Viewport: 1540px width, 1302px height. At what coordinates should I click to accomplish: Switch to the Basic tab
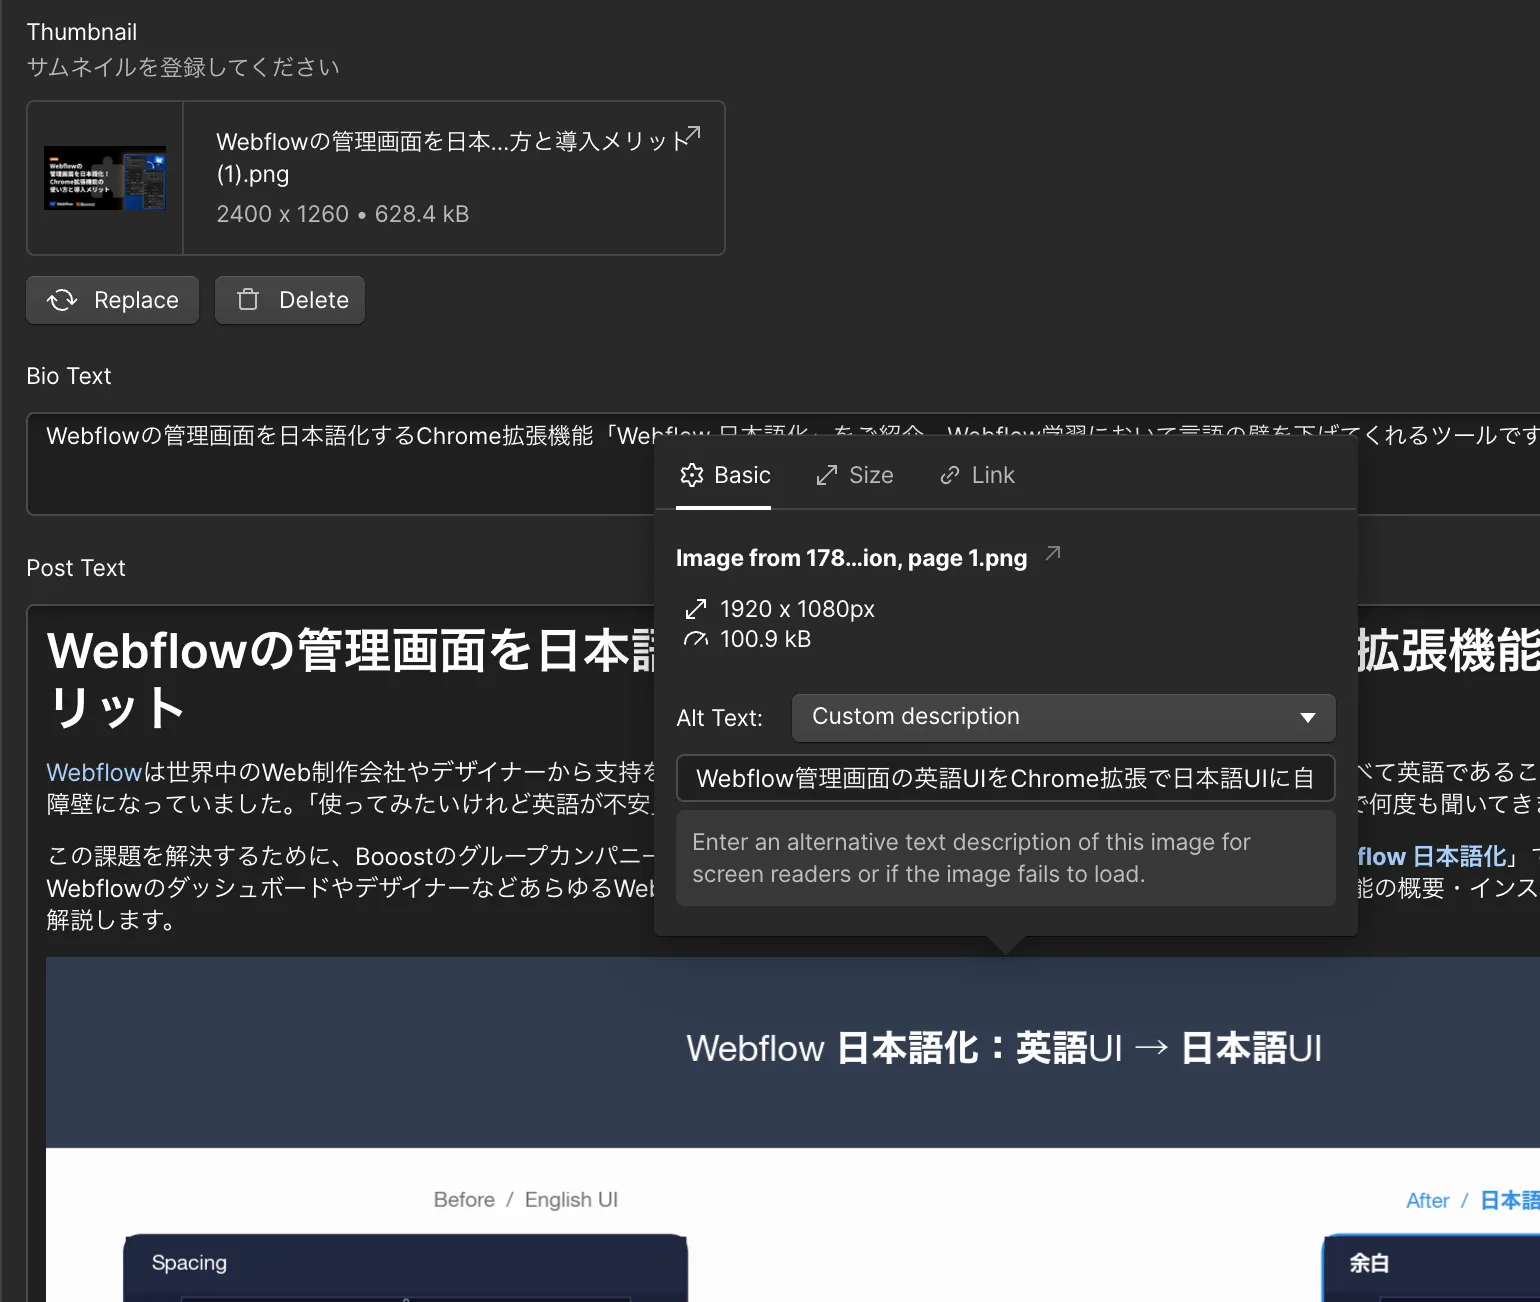point(724,475)
